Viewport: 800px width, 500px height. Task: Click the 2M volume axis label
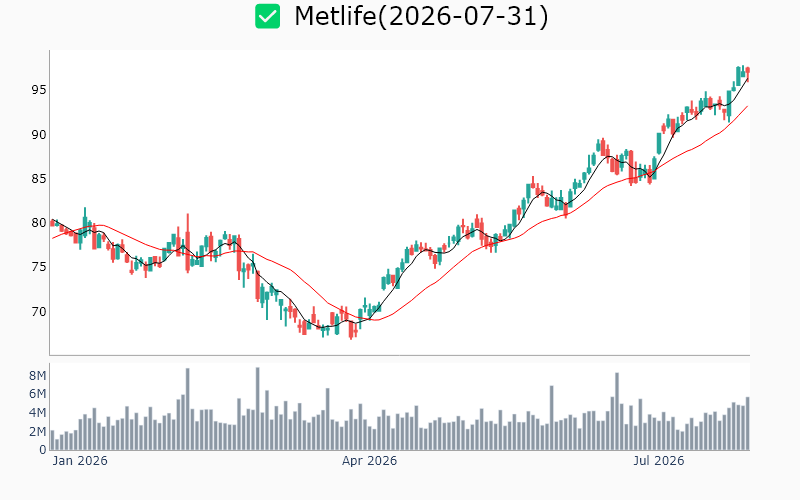click(x=37, y=432)
